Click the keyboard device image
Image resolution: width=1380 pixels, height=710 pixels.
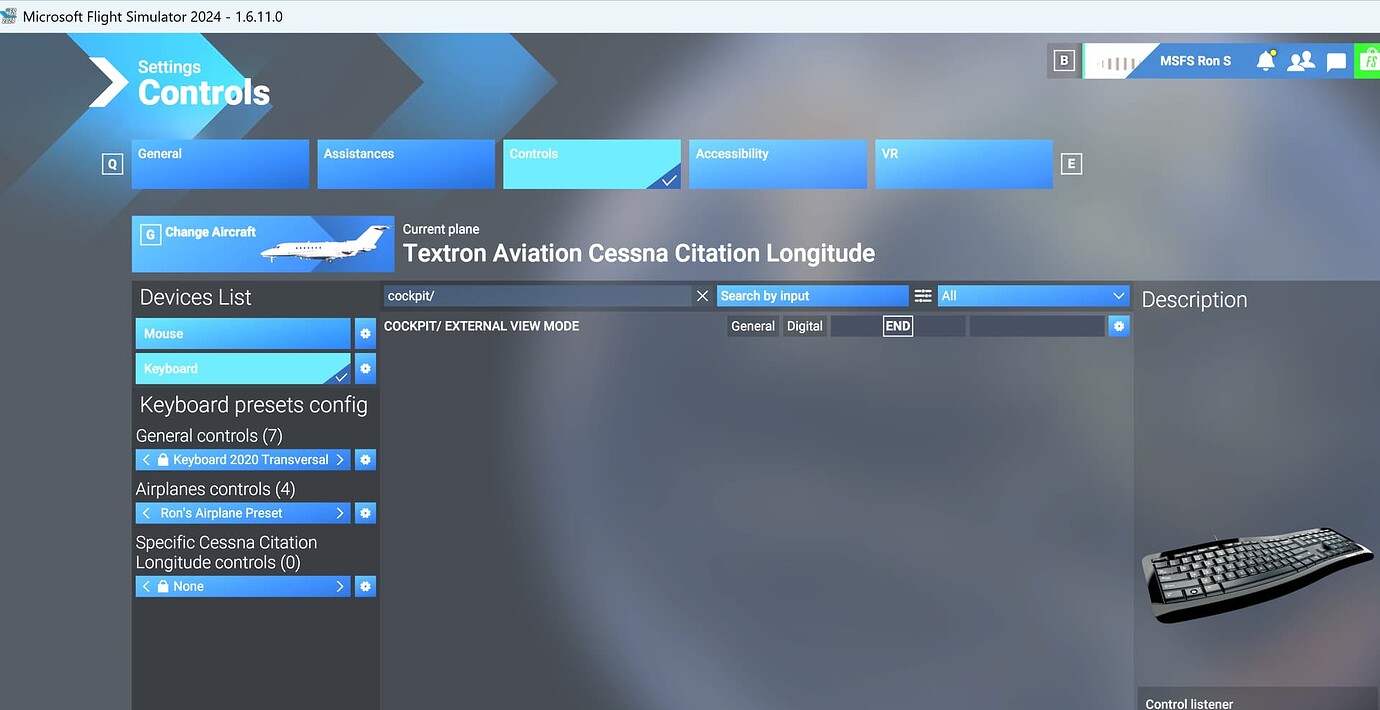(x=1258, y=575)
